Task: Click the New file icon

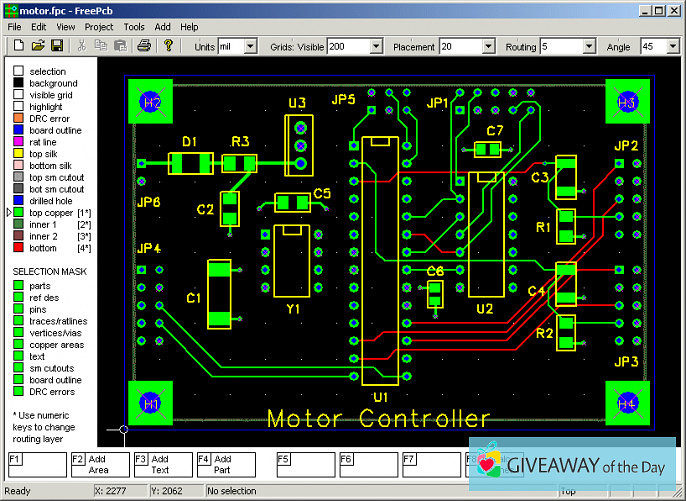Action: 16,46
